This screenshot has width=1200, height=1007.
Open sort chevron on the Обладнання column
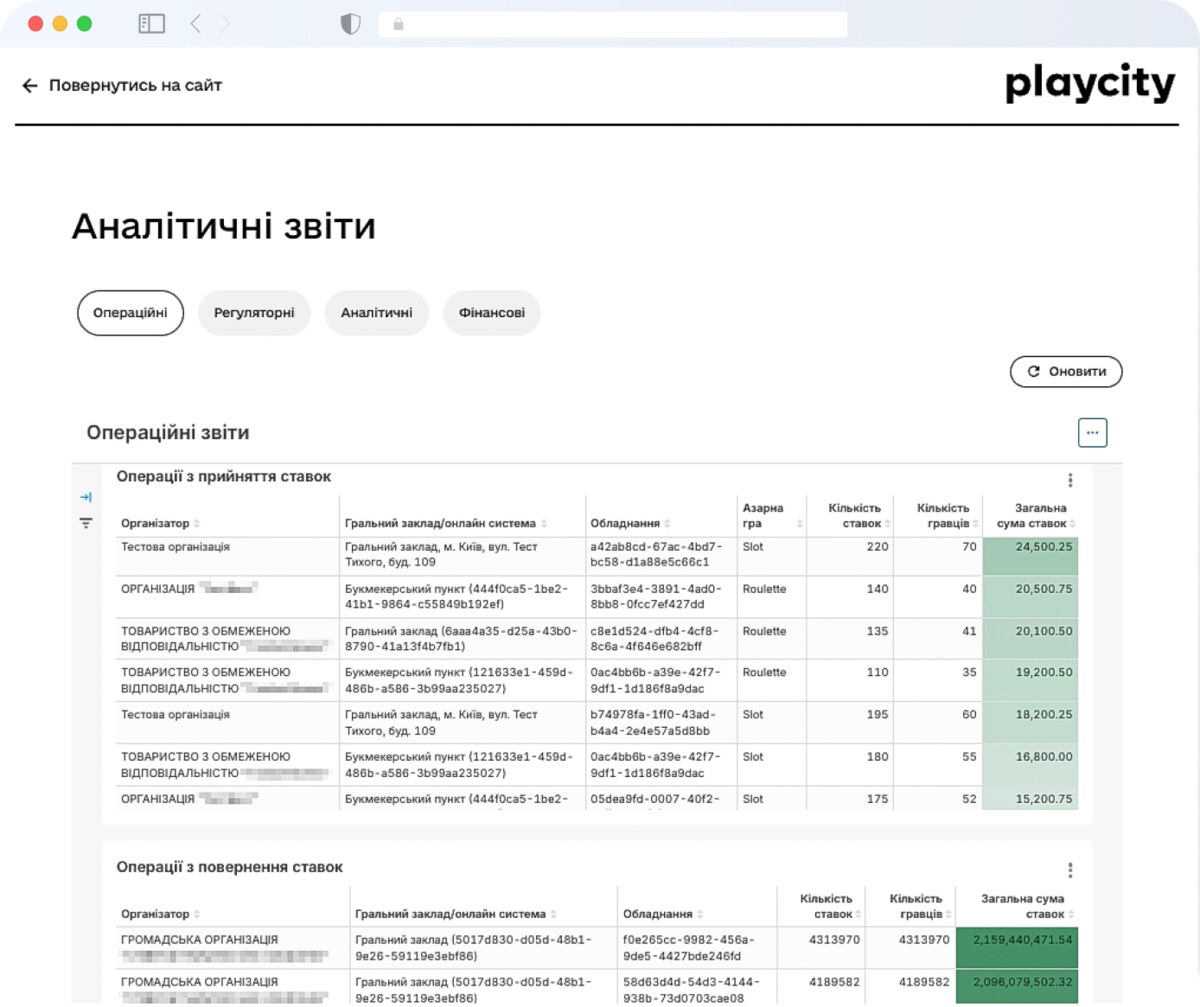click(x=666, y=523)
